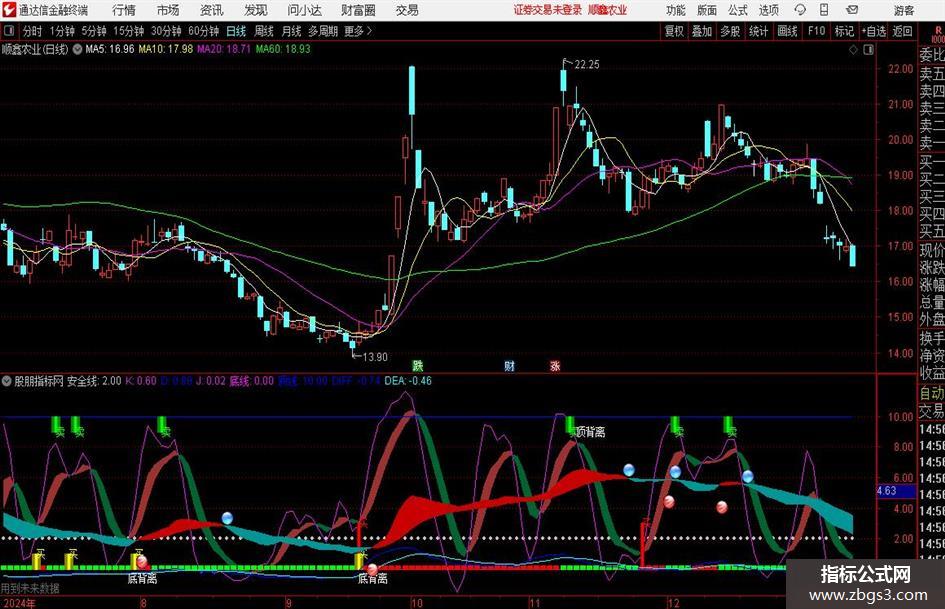Click the MA20: 18.71 value
The image size is (945, 609).
click(x=224, y=49)
